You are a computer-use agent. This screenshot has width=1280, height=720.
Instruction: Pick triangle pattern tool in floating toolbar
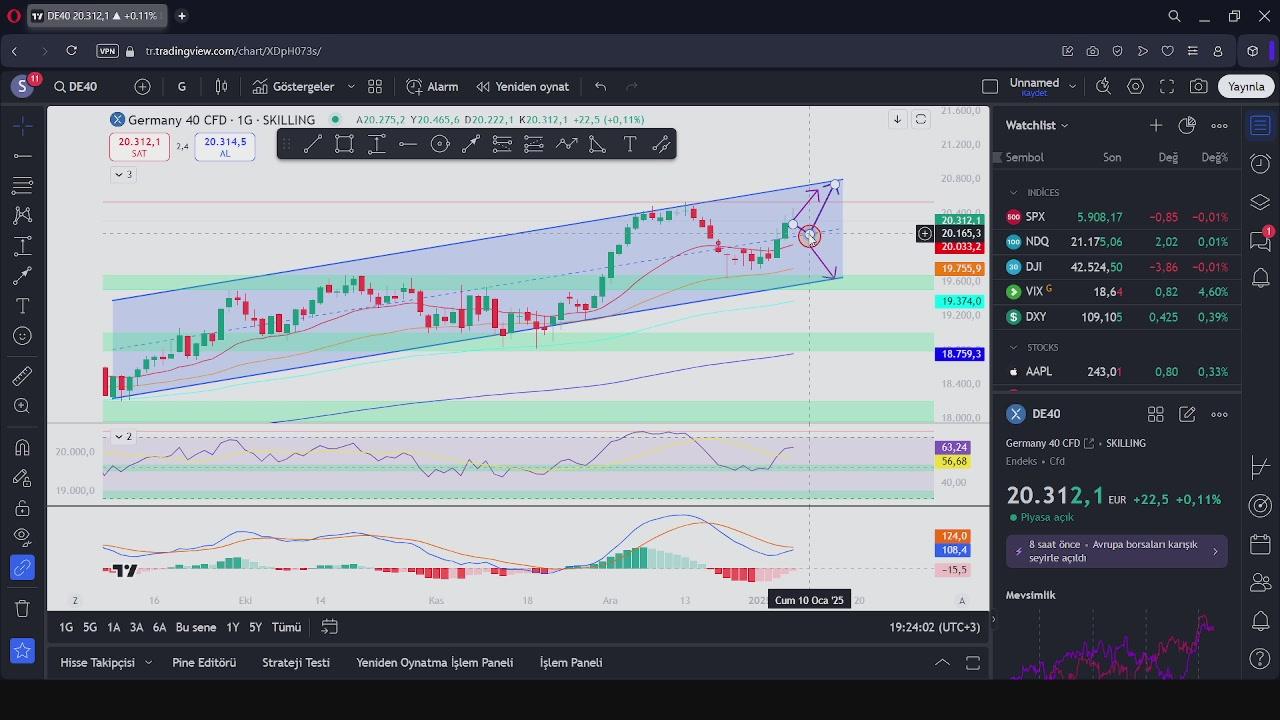click(598, 145)
